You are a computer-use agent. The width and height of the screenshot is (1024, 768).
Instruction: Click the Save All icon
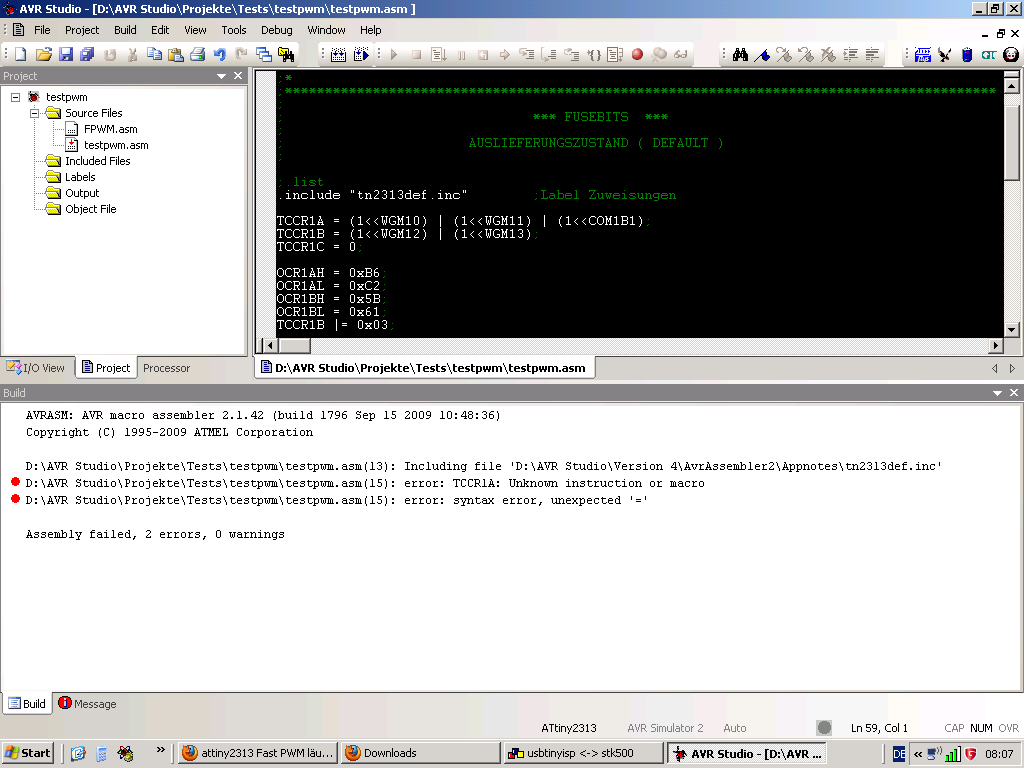click(87, 55)
